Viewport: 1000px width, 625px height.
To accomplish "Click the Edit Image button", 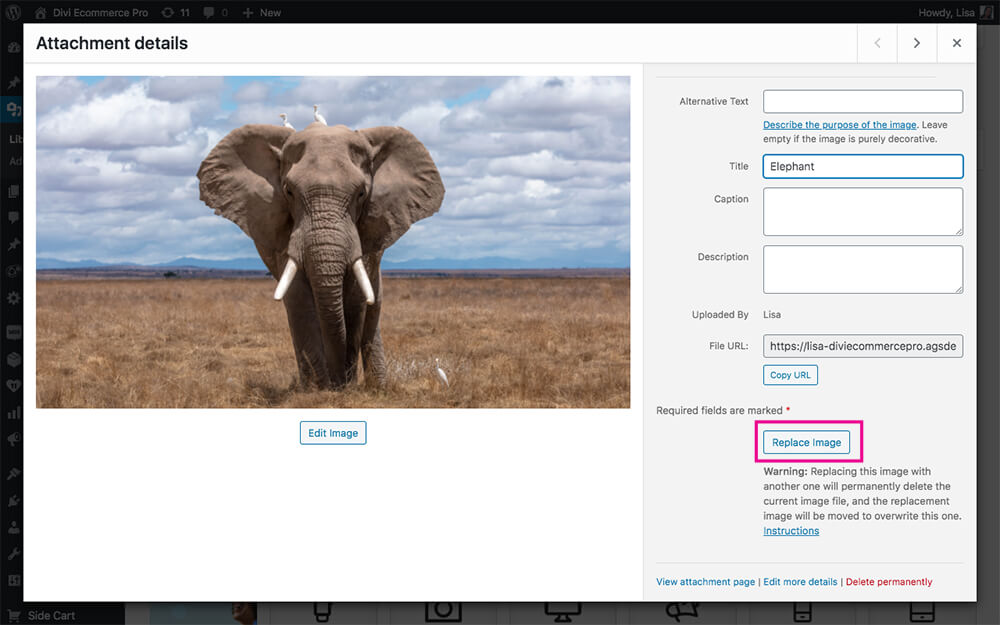I will tap(333, 433).
